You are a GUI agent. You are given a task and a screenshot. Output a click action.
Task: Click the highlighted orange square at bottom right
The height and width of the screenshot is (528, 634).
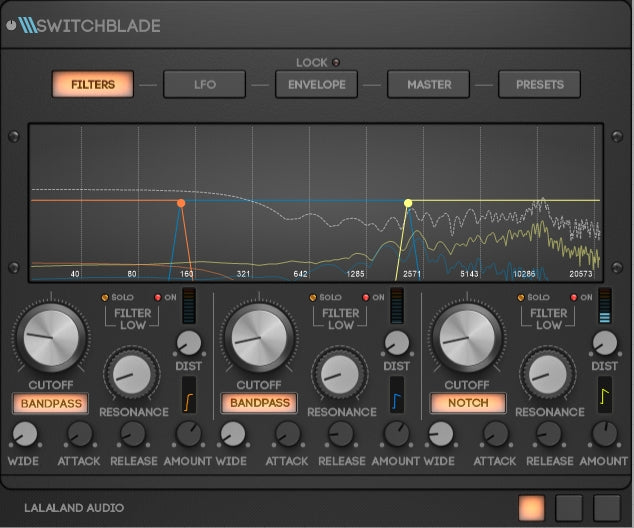533,507
